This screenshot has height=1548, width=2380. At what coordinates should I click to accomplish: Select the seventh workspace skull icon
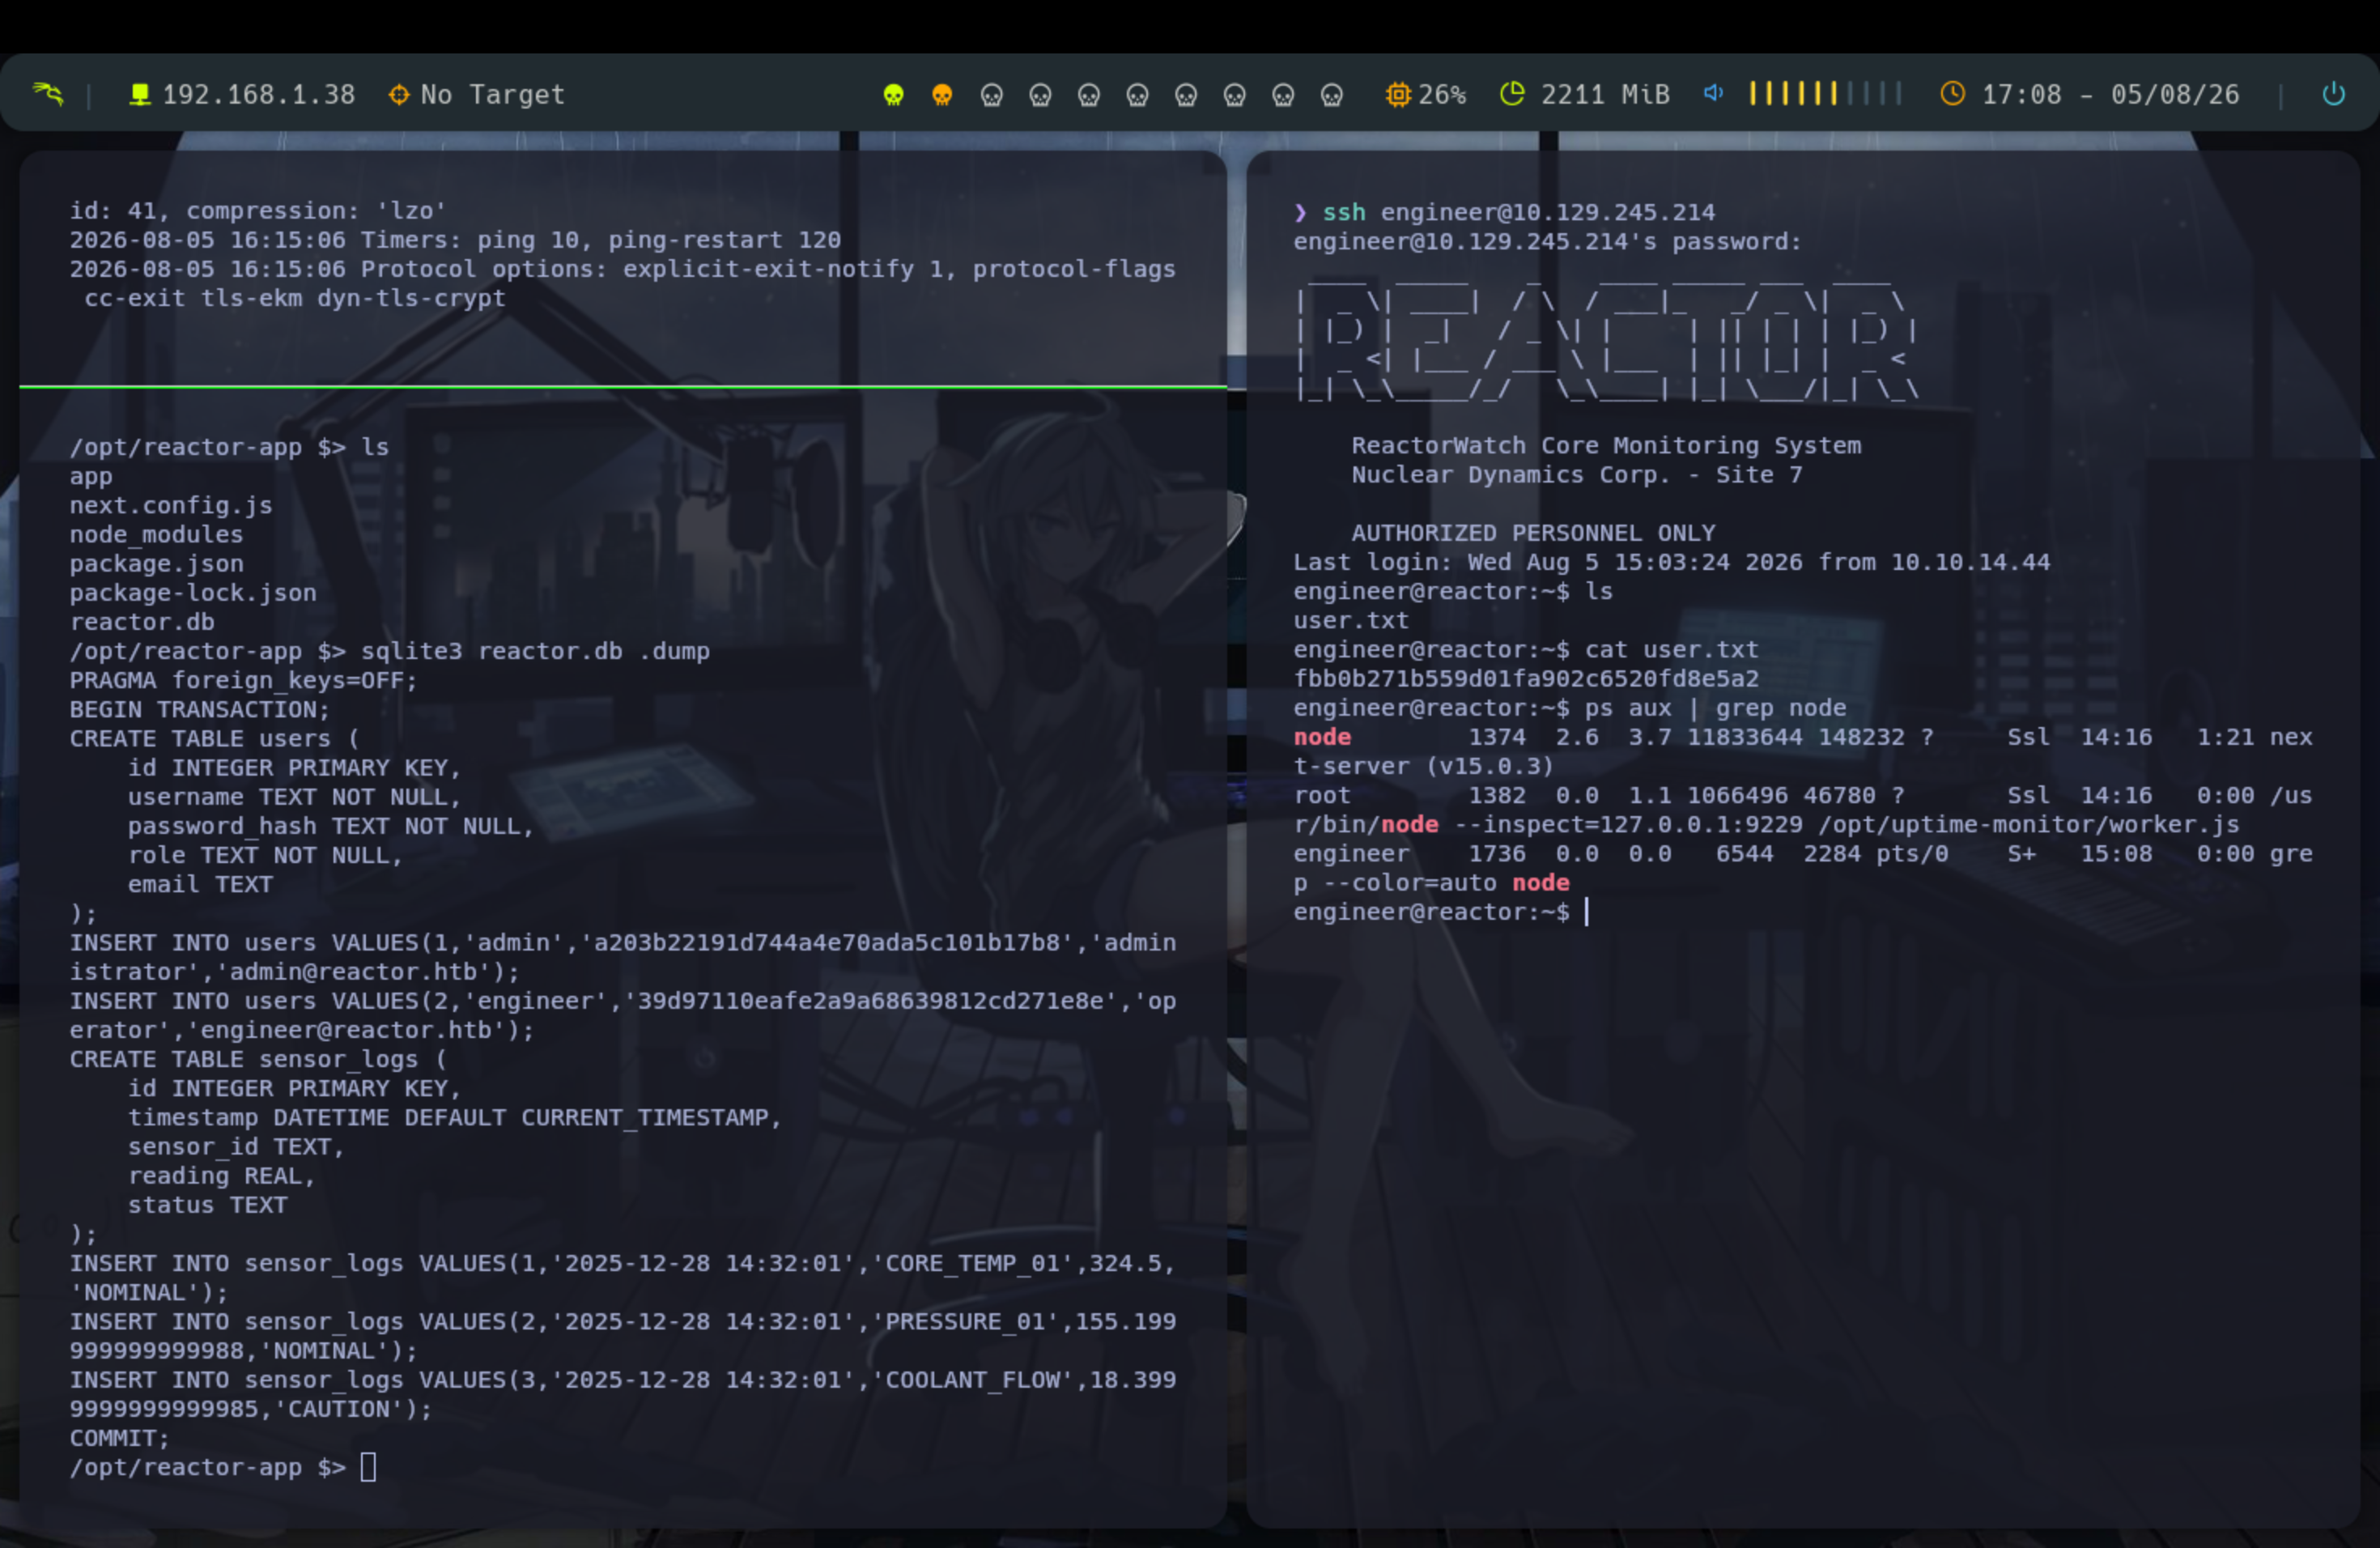(1186, 95)
